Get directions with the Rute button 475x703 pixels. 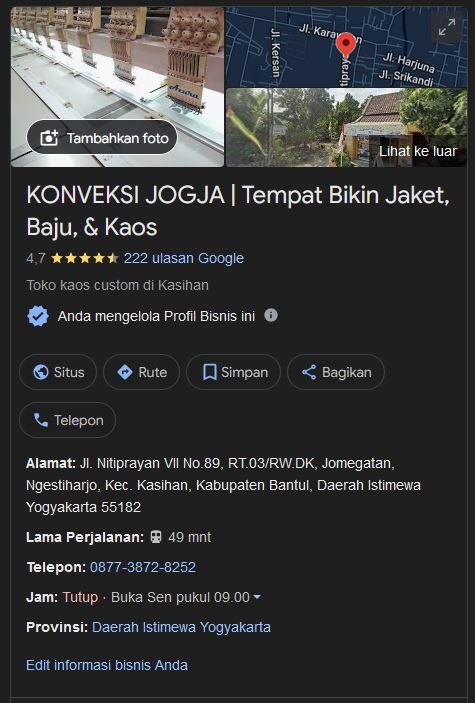[141, 372]
